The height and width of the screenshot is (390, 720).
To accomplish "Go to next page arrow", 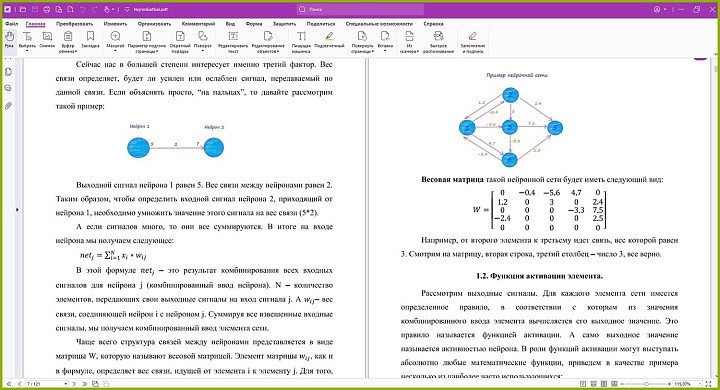I will tap(74, 384).
